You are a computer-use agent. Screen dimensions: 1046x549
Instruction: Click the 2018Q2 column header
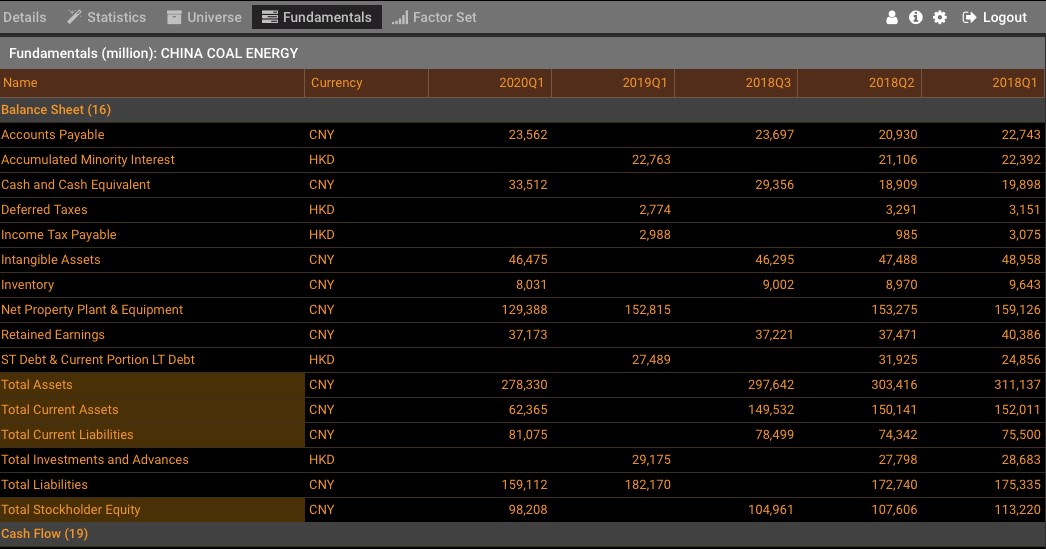[x=859, y=83]
